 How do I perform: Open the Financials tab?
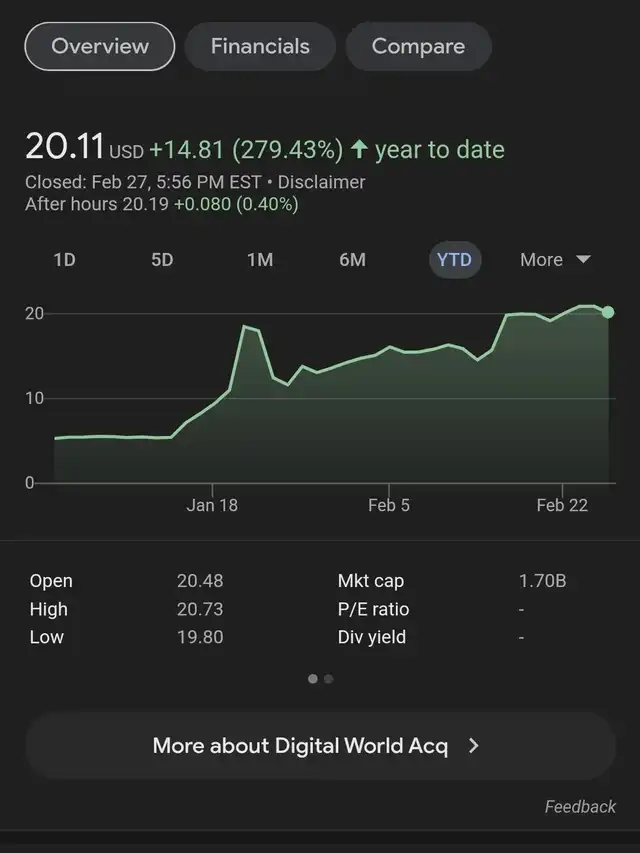click(260, 46)
